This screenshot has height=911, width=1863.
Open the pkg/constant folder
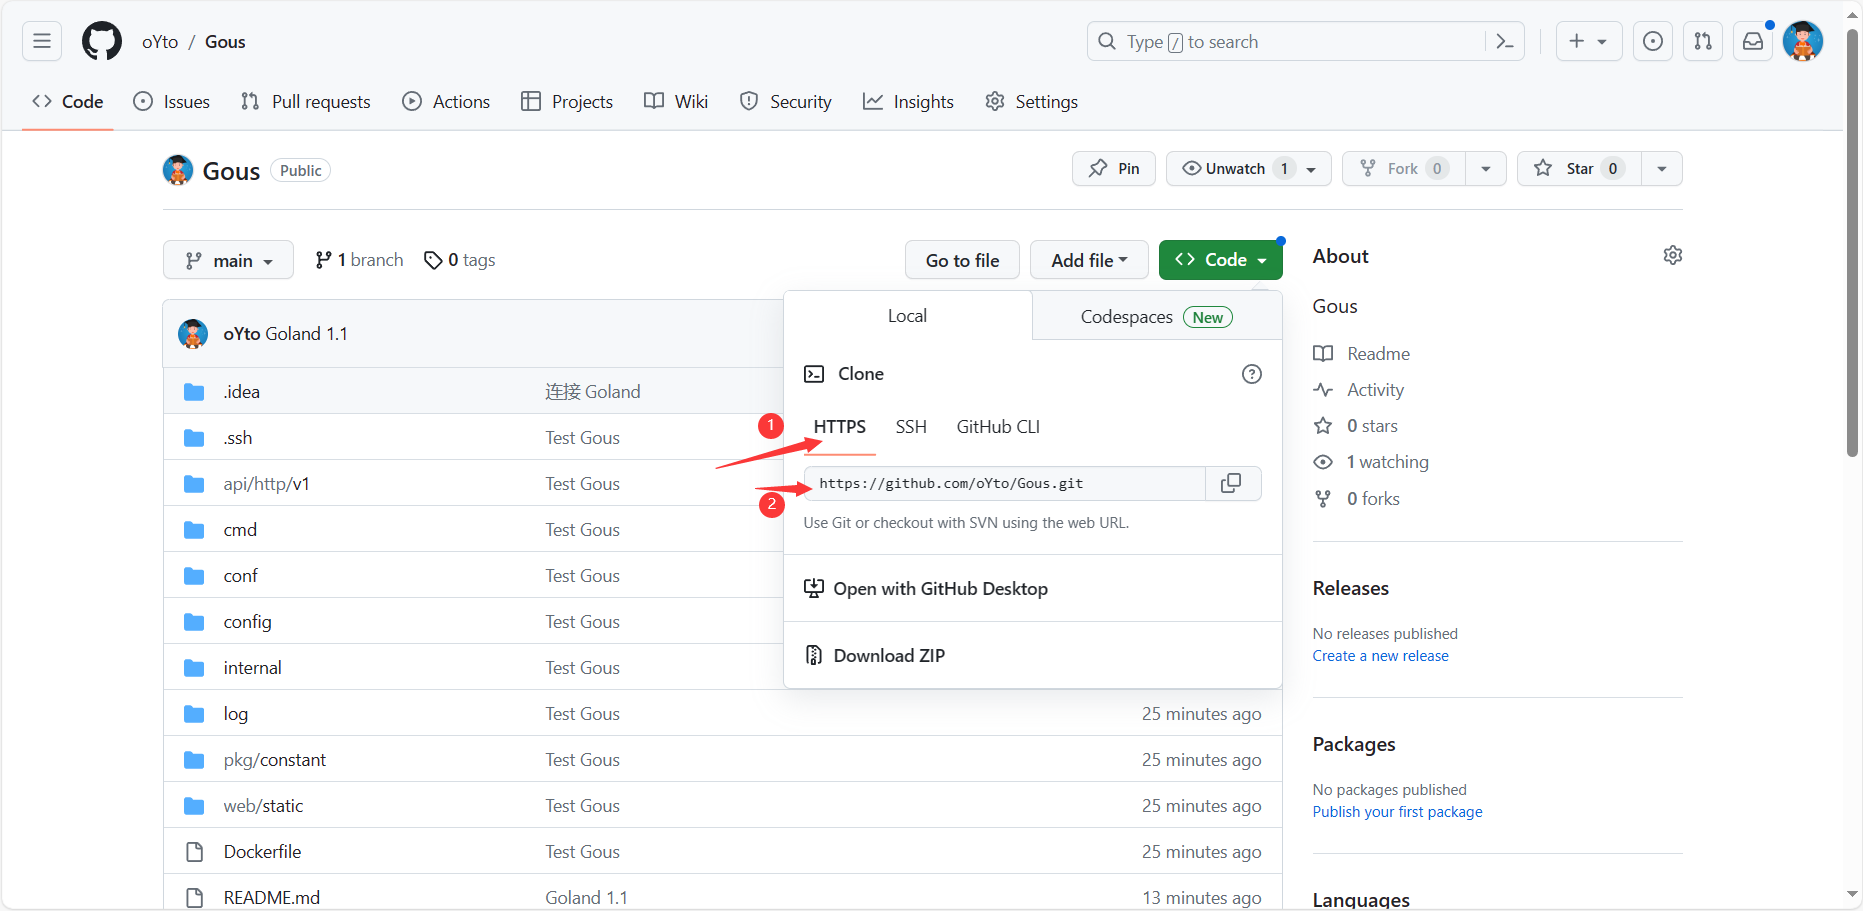274,760
